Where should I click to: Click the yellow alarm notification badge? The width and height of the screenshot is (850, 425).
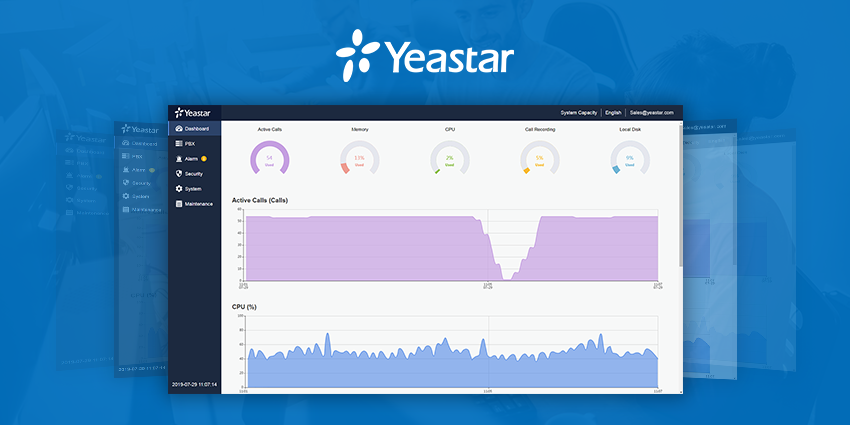(204, 159)
